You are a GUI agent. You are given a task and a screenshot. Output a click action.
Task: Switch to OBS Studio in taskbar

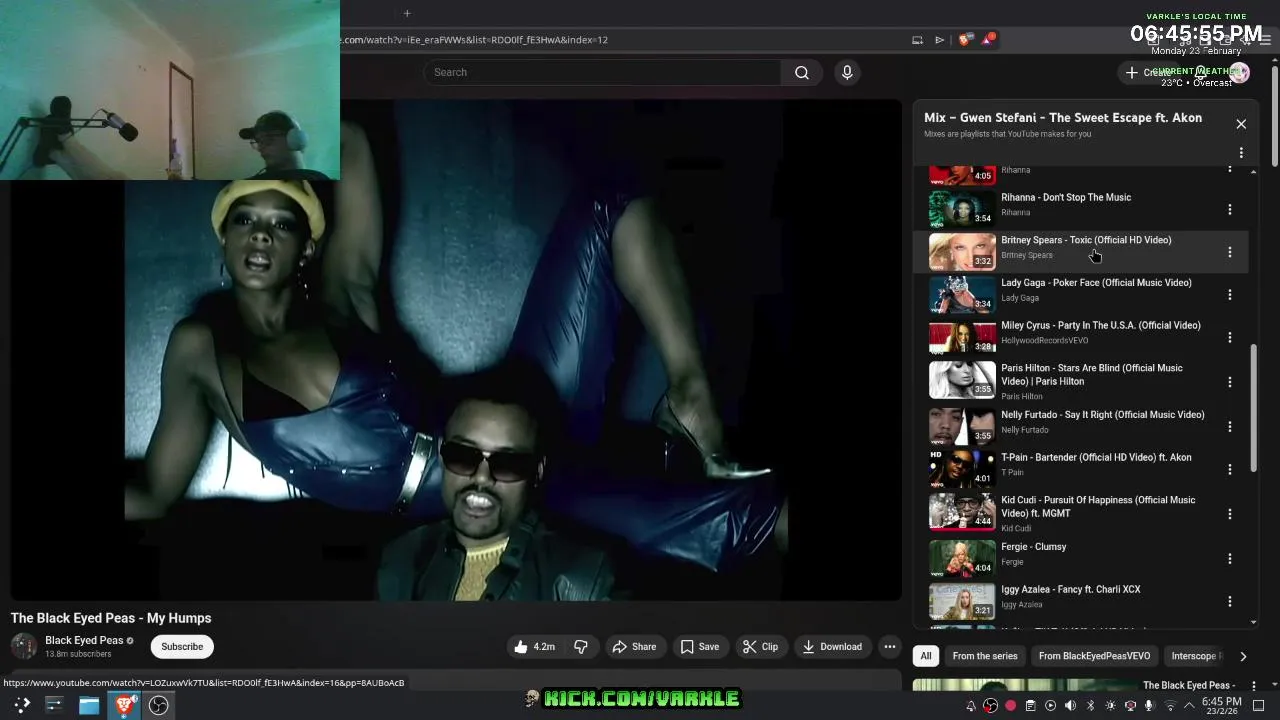pos(158,705)
